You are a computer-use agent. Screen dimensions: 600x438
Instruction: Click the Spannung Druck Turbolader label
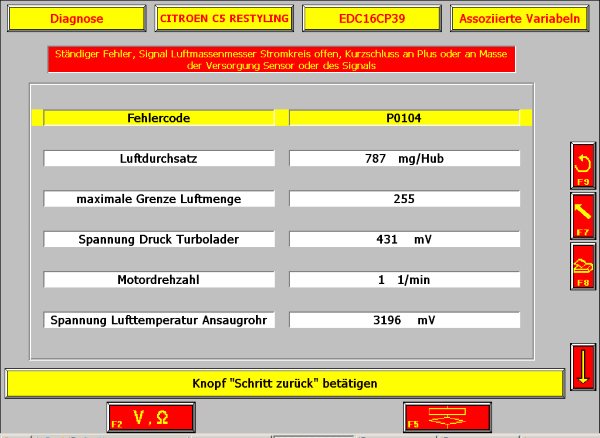pyautogui.click(x=159, y=239)
